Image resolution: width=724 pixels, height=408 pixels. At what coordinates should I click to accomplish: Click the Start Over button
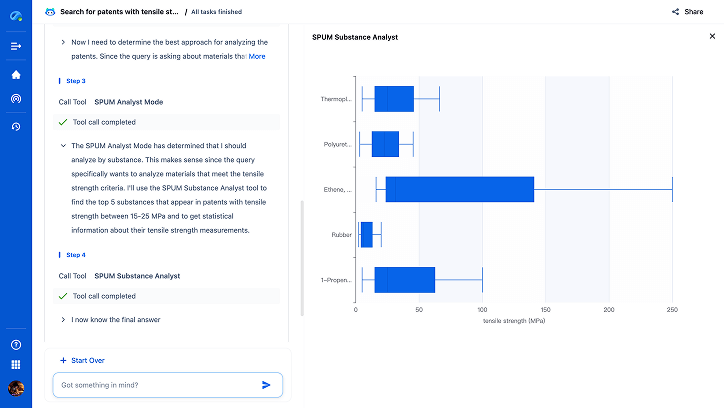(82, 360)
